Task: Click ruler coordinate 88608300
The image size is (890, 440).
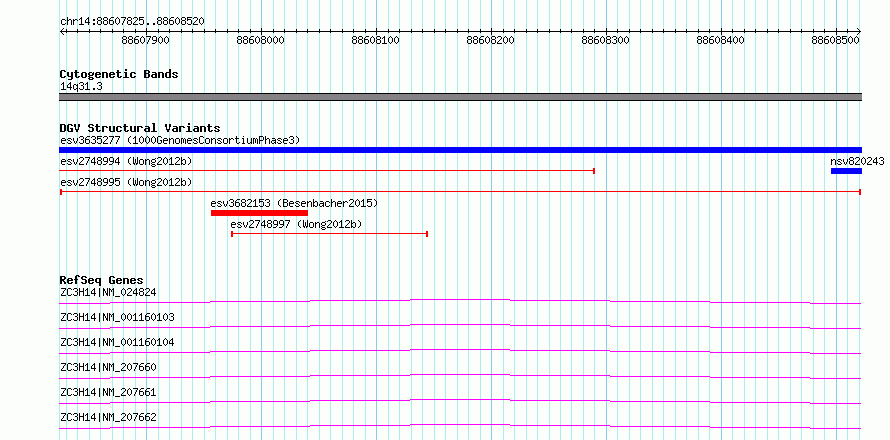Action: click(x=606, y=40)
